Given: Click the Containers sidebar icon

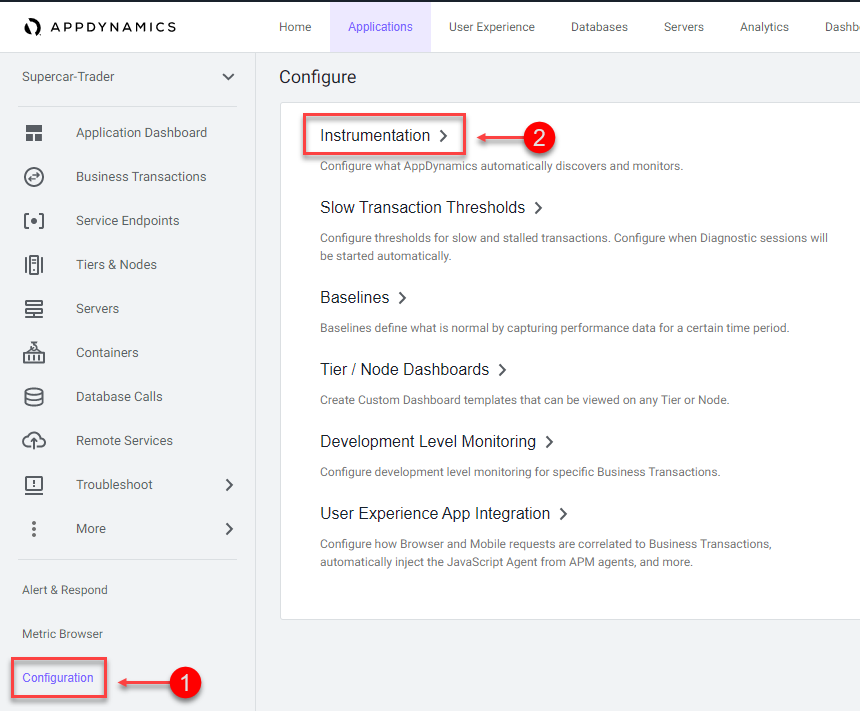Looking at the screenshot, I should pos(34,352).
